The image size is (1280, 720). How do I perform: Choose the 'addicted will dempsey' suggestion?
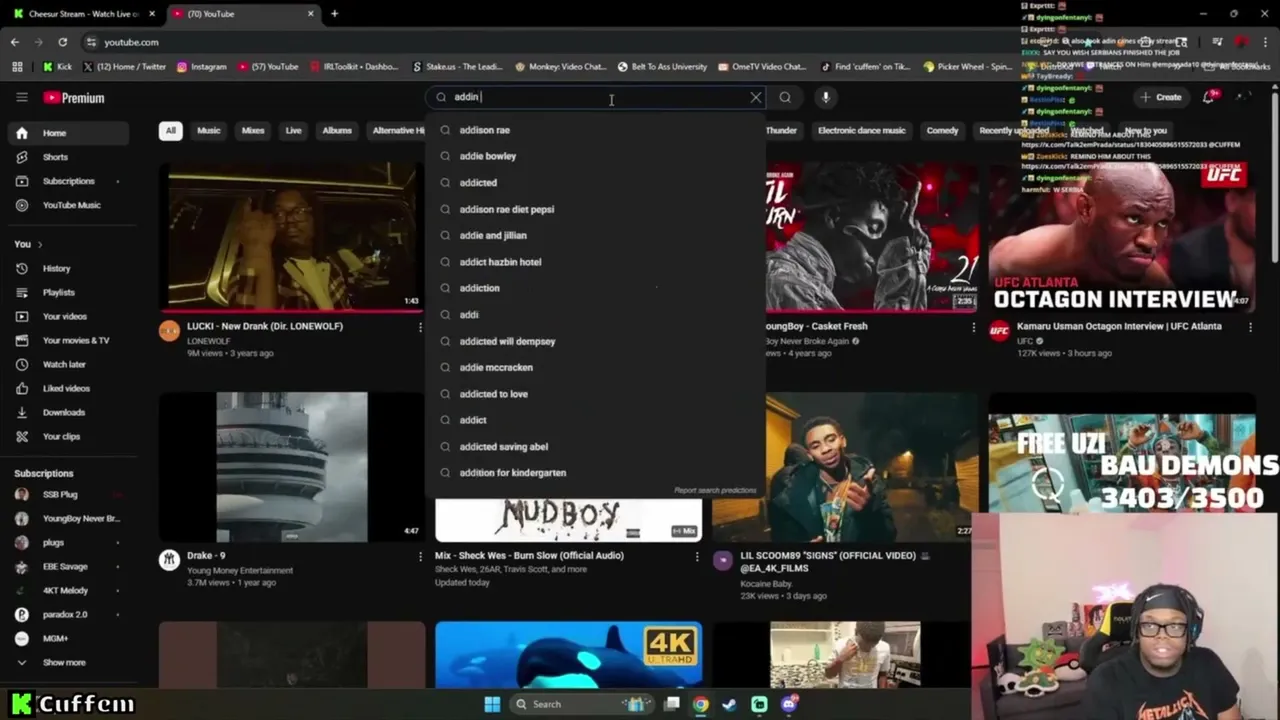point(596,341)
